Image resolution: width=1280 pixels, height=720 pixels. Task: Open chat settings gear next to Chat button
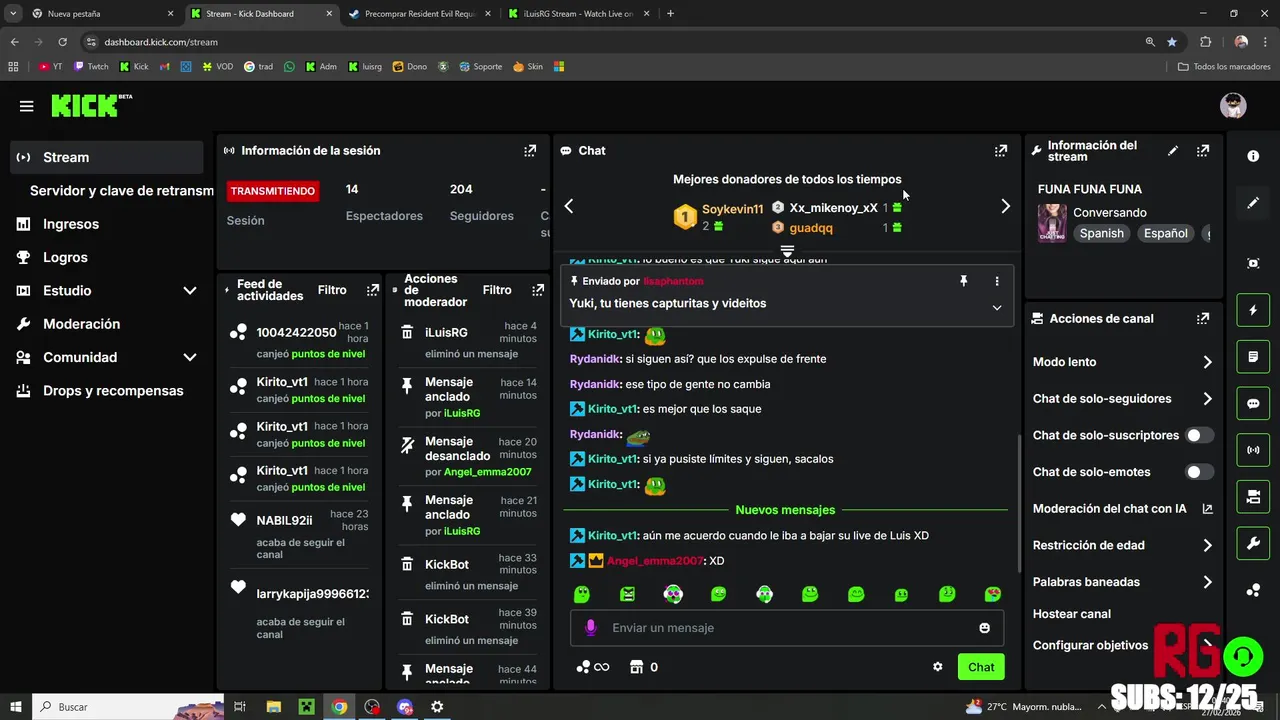[938, 667]
